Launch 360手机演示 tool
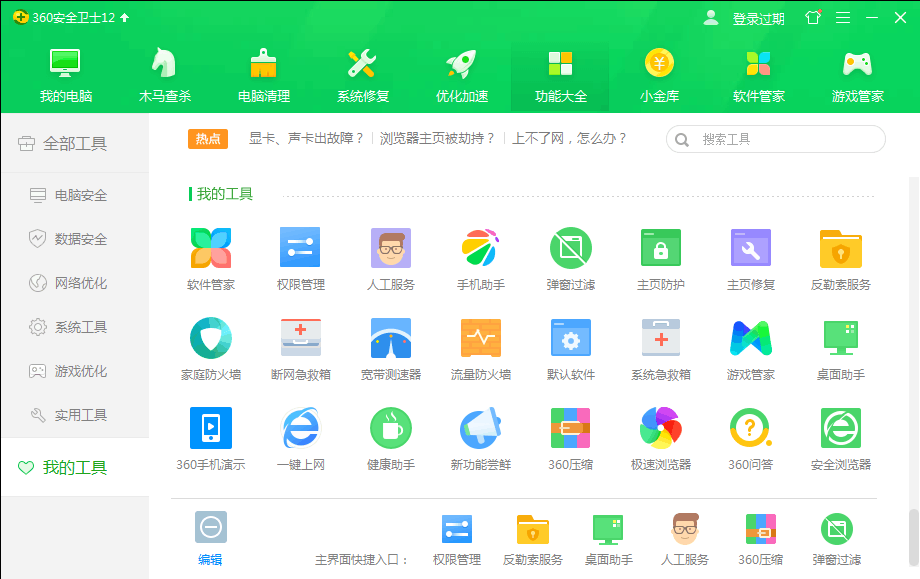The height and width of the screenshot is (579, 920). [x=211, y=428]
